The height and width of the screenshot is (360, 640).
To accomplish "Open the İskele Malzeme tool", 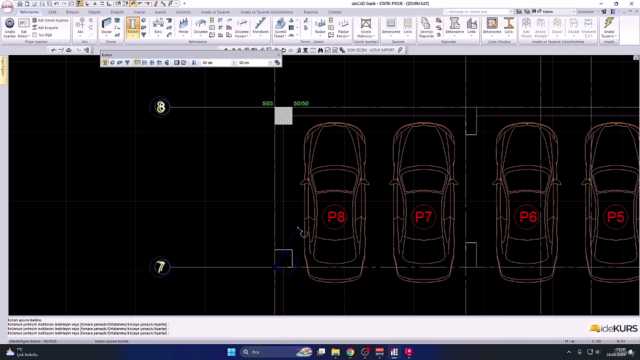I will (x=366, y=28).
